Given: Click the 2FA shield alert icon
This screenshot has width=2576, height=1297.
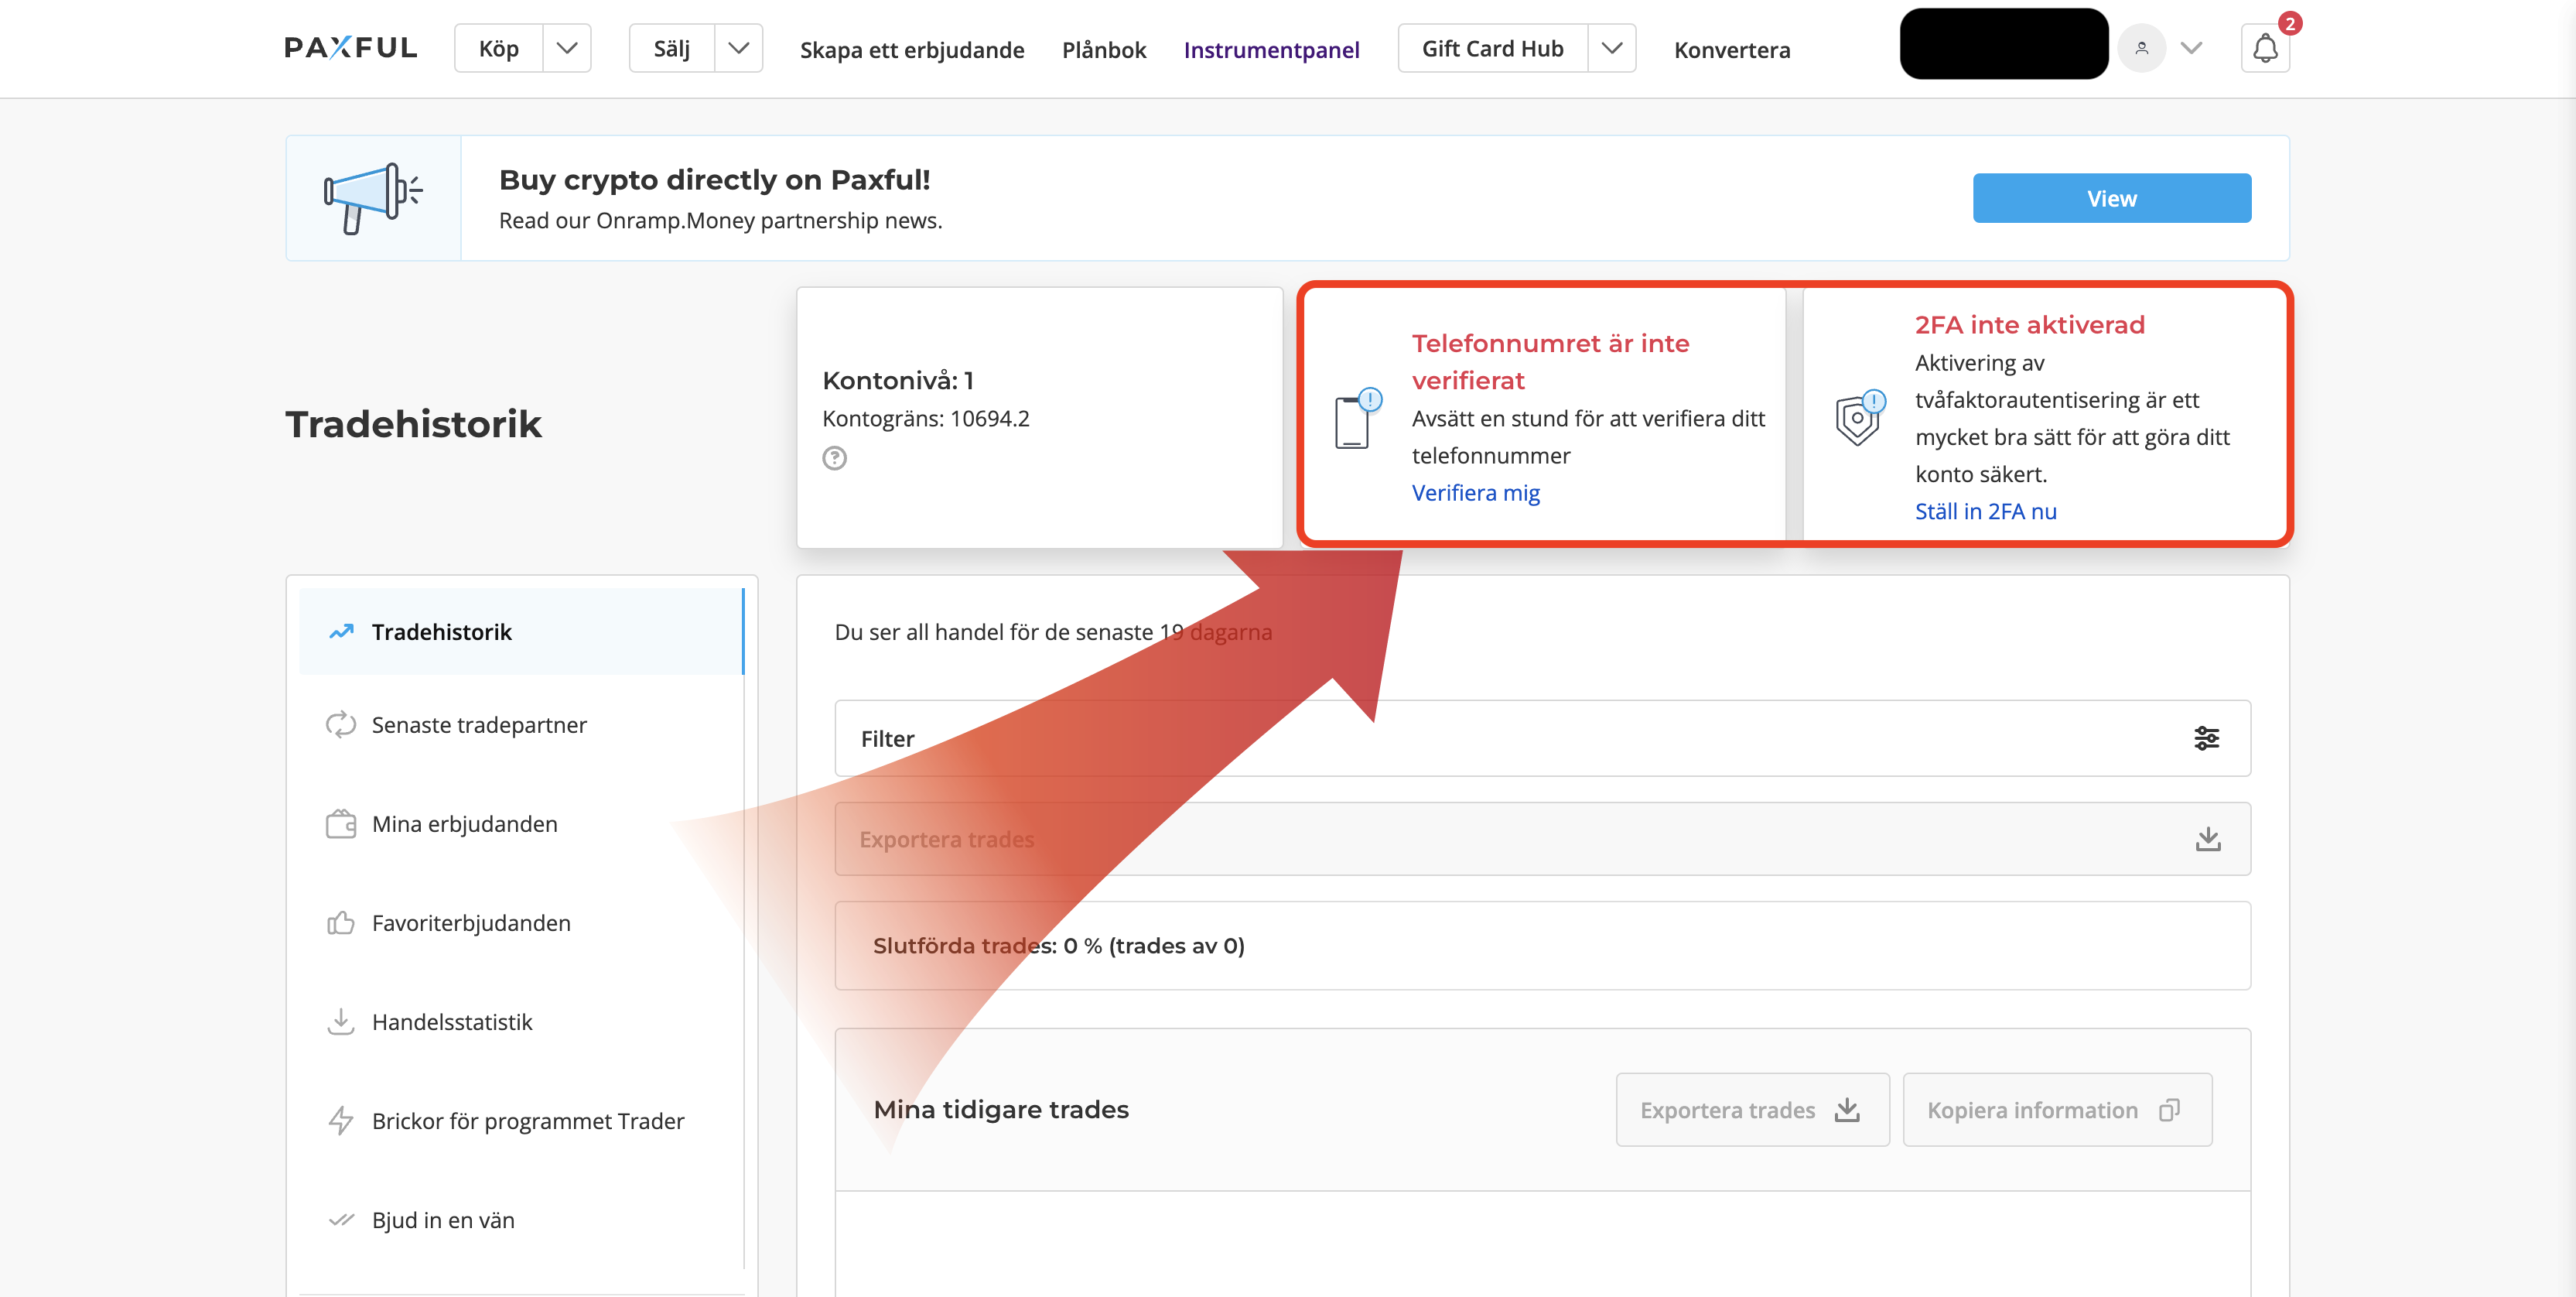Looking at the screenshot, I should click(1859, 419).
